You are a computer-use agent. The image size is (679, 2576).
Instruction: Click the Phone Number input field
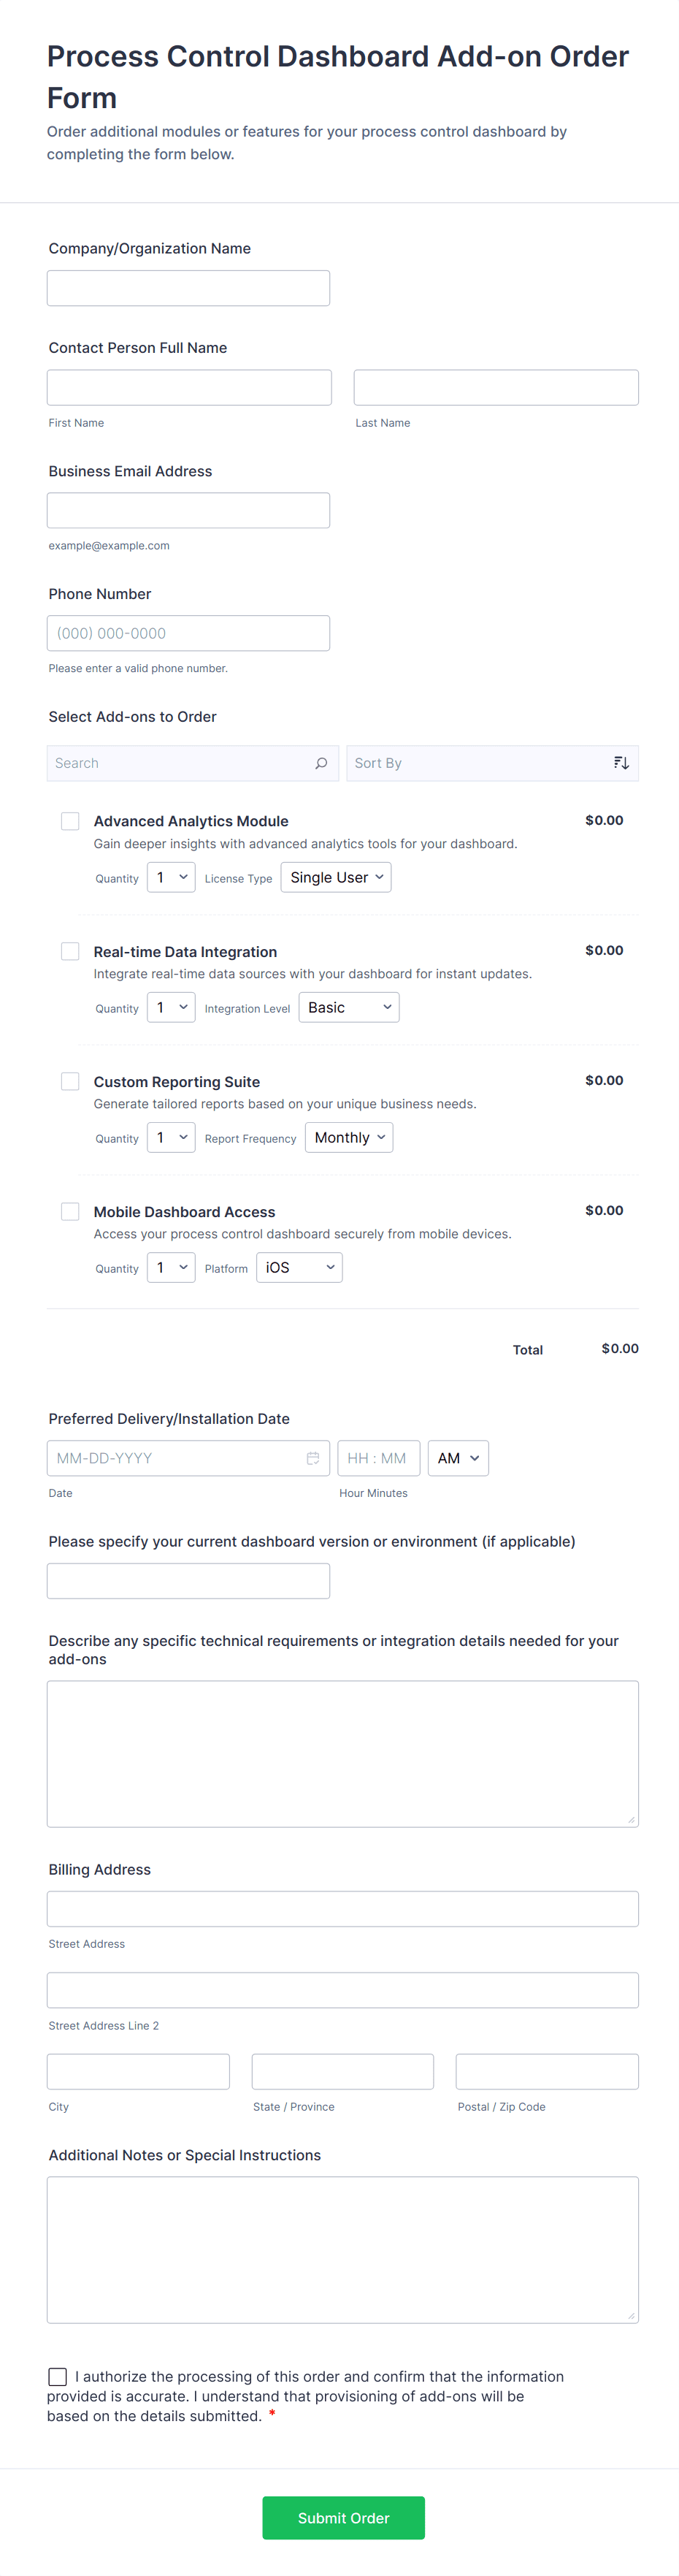(x=188, y=633)
